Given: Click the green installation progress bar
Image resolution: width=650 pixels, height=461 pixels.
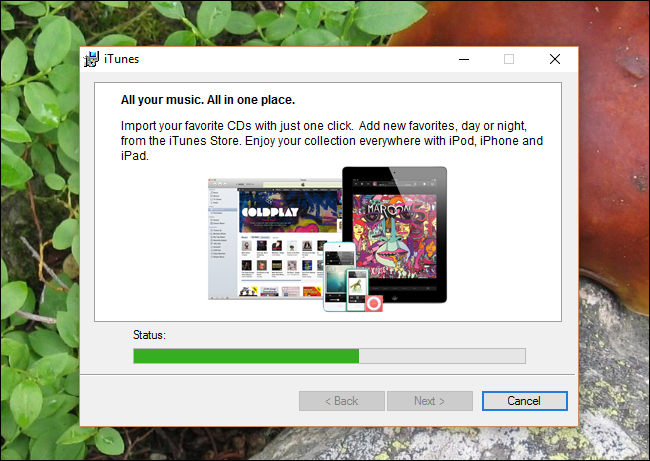Looking at the screenshot, I should pyautogui.click(x=330, y=356).
